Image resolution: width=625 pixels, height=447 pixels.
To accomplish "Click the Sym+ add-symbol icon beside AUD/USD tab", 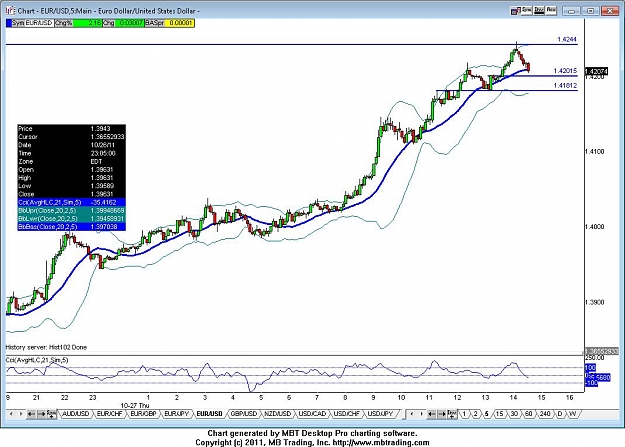I will pos(51,414).
